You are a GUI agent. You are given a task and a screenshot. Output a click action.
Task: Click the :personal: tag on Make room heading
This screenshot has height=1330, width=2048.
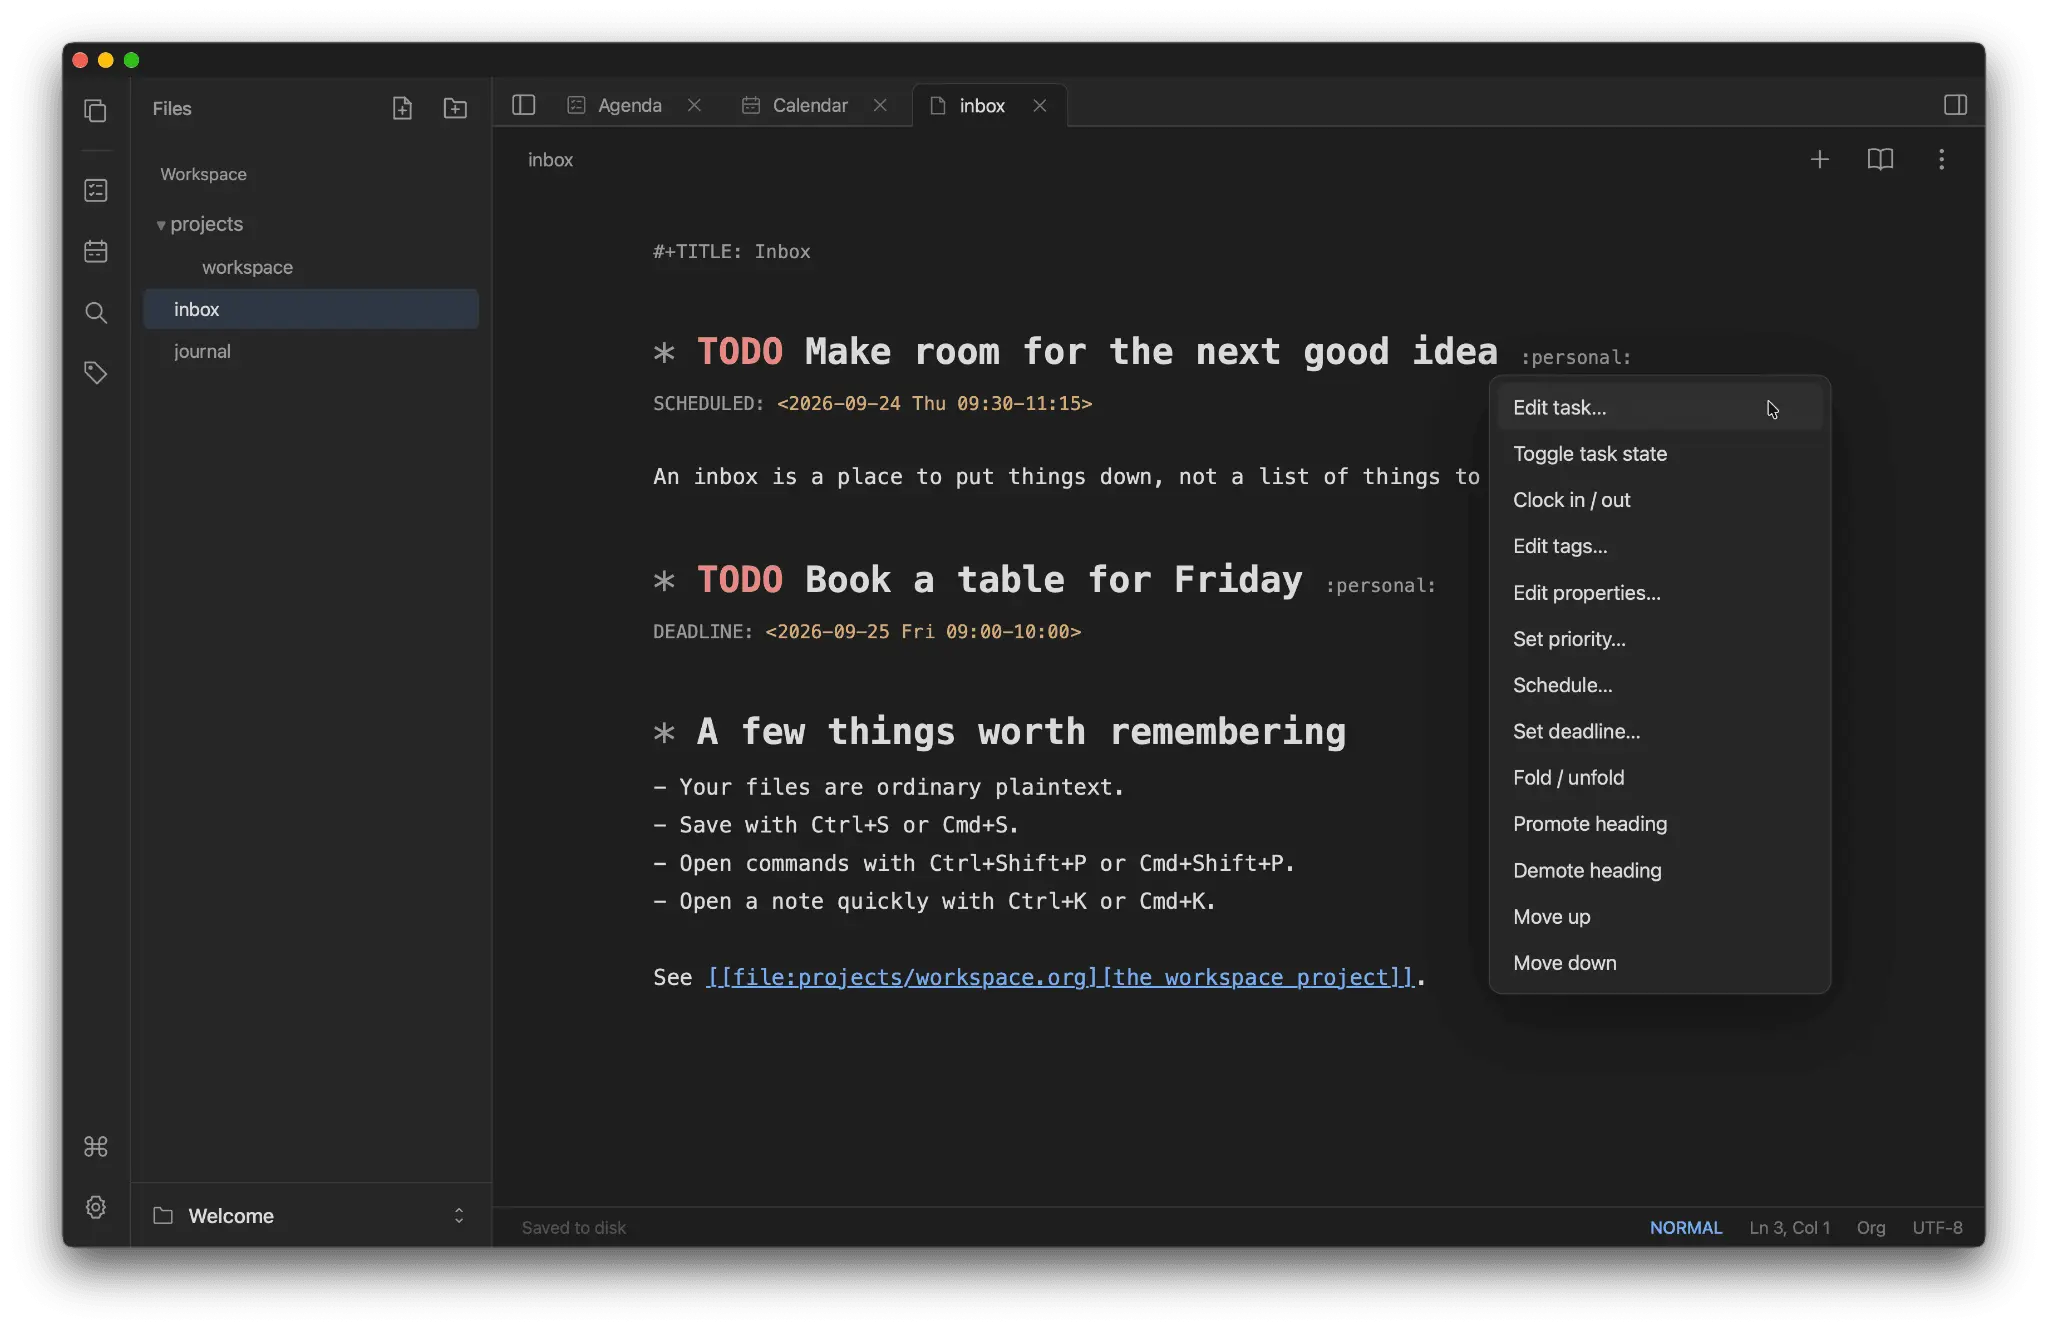pos(1576,357)
